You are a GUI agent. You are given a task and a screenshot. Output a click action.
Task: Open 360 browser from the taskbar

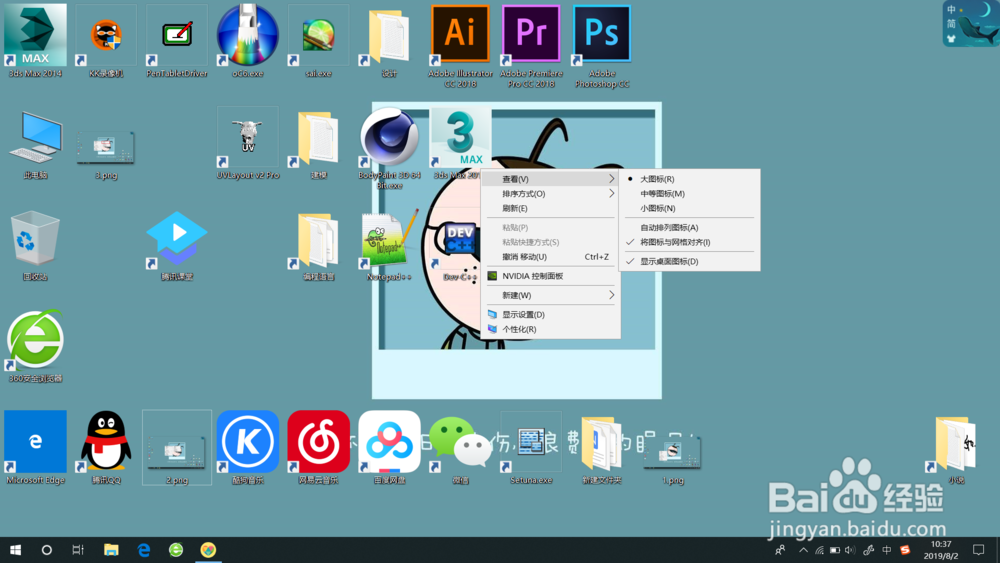[x=176, y=550]
